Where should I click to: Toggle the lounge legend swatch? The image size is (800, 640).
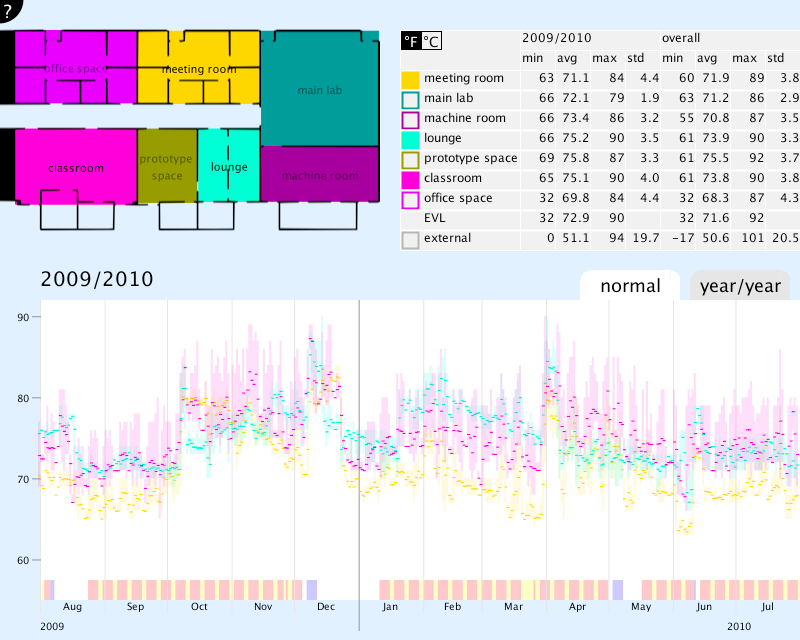410,140
